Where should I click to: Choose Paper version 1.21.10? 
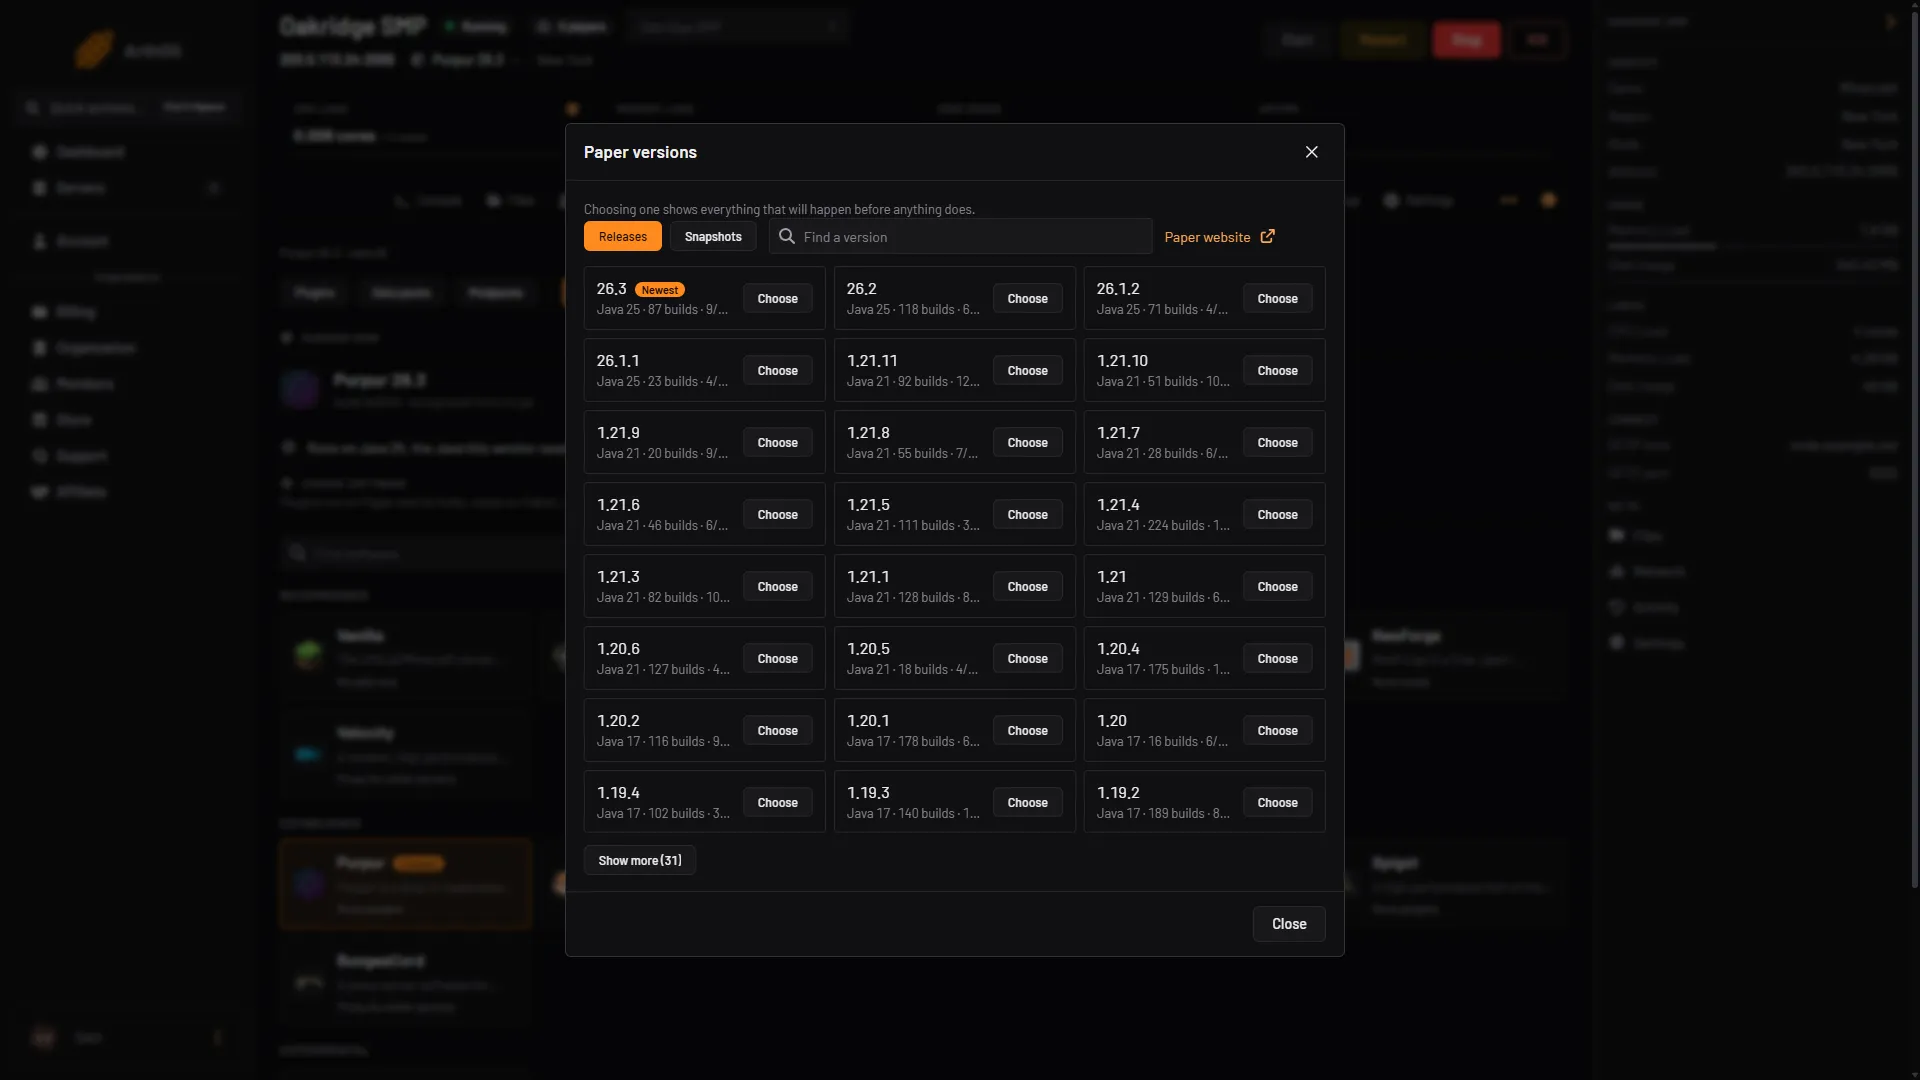click(x=1278, y=371)
